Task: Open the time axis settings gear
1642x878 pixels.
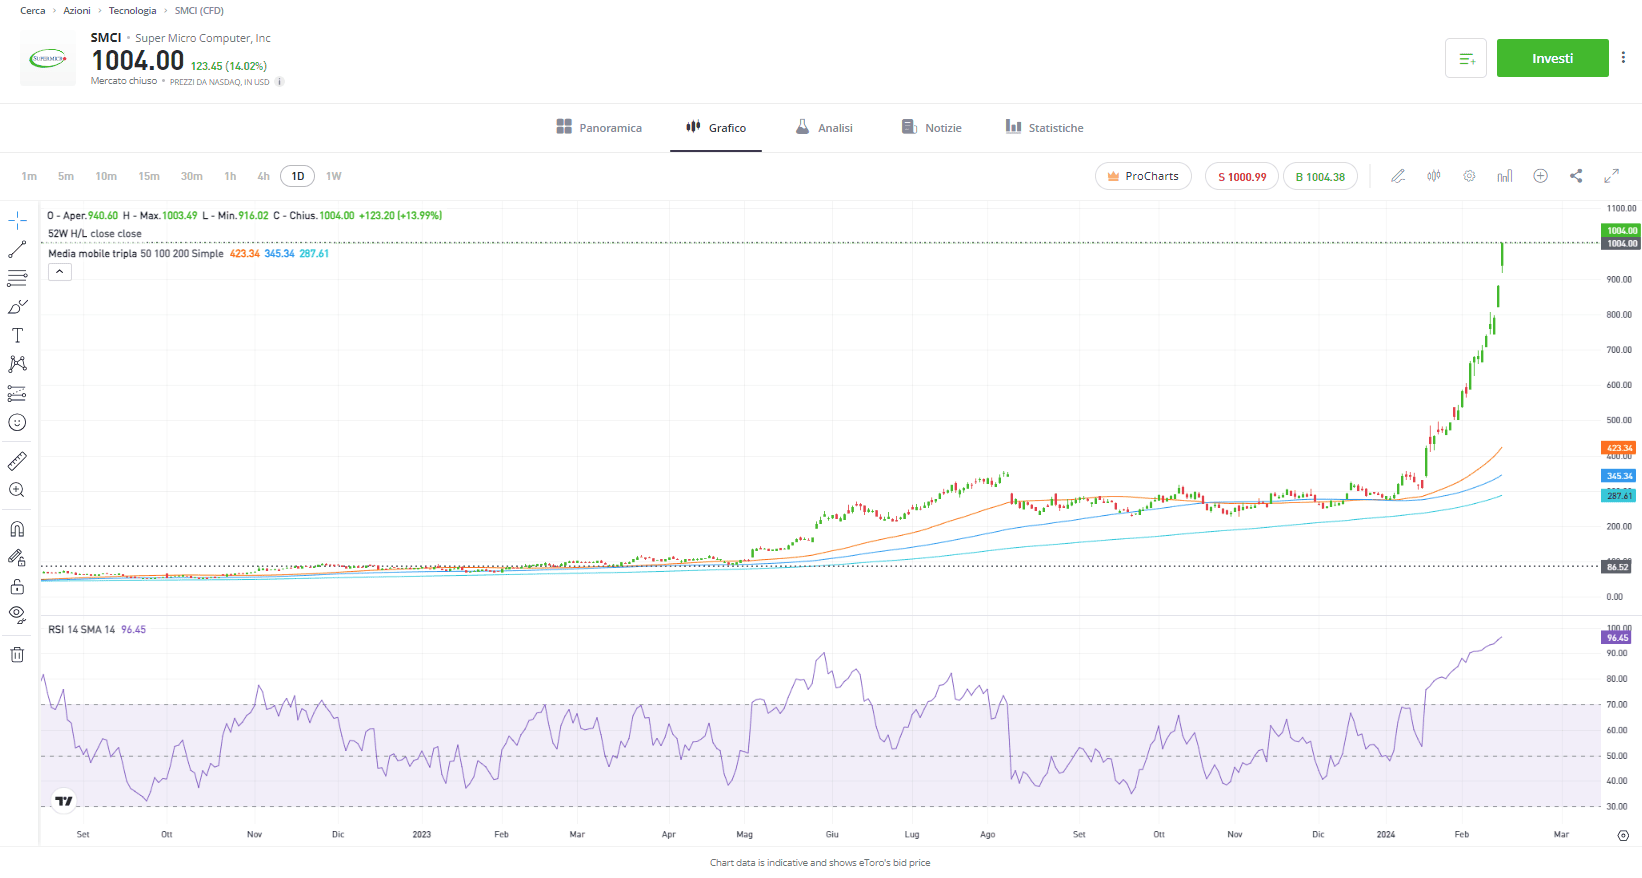Action: [x=1623, y=835]
